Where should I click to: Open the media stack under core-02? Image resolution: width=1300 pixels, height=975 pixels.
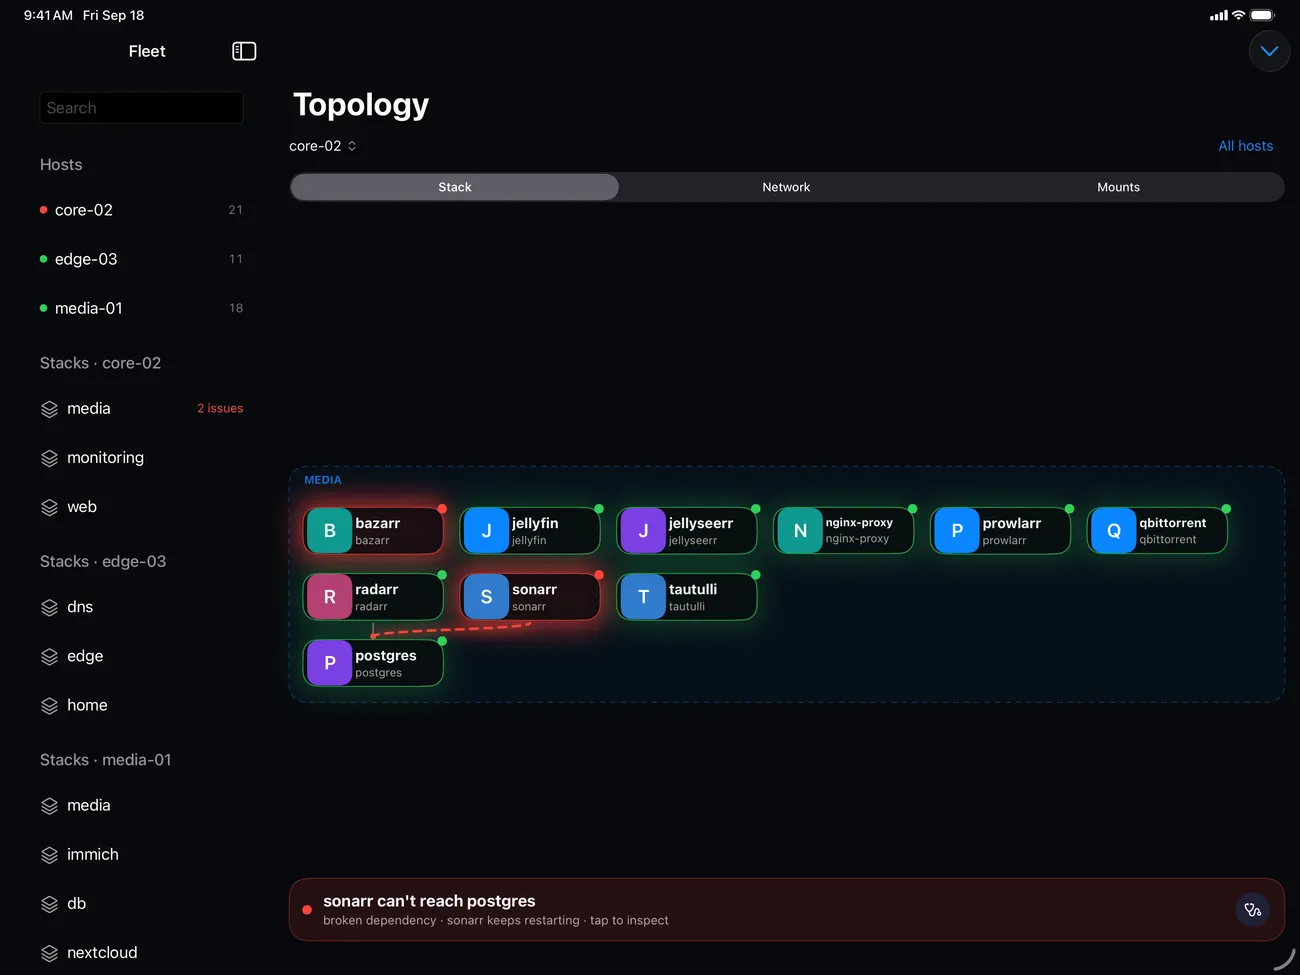(141, 408)
